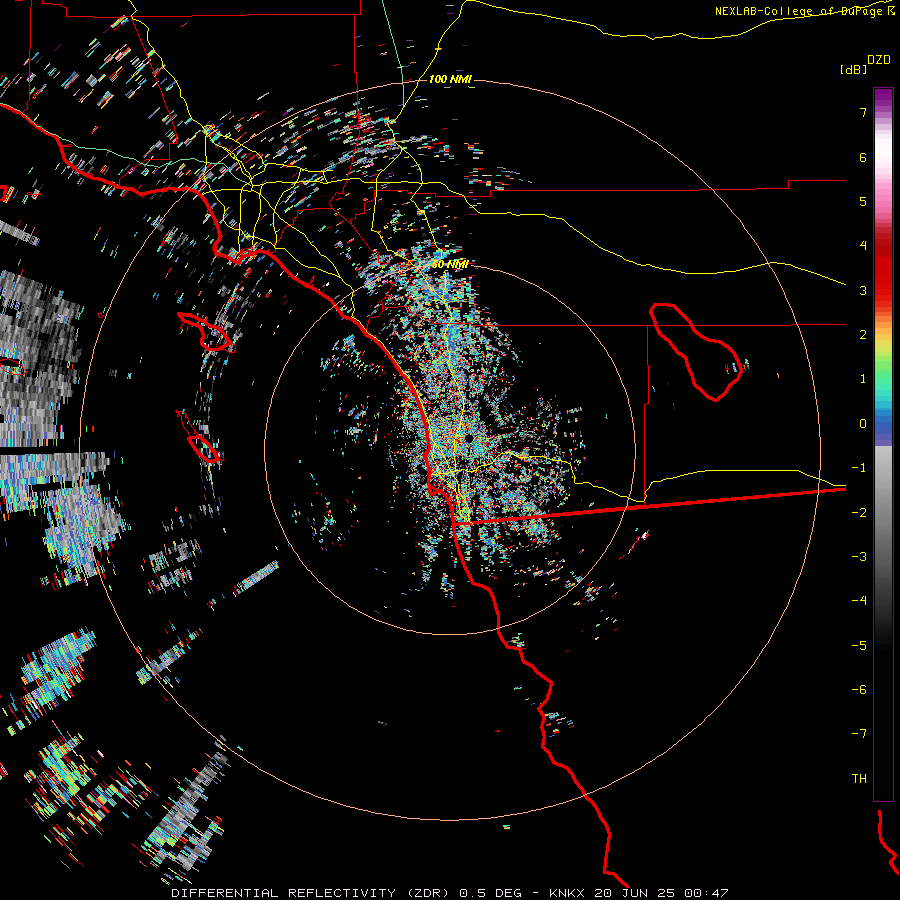This screenshot has width=900, height=900.
Task: Click the "-1" value on the dB scale
Action: 859,468
